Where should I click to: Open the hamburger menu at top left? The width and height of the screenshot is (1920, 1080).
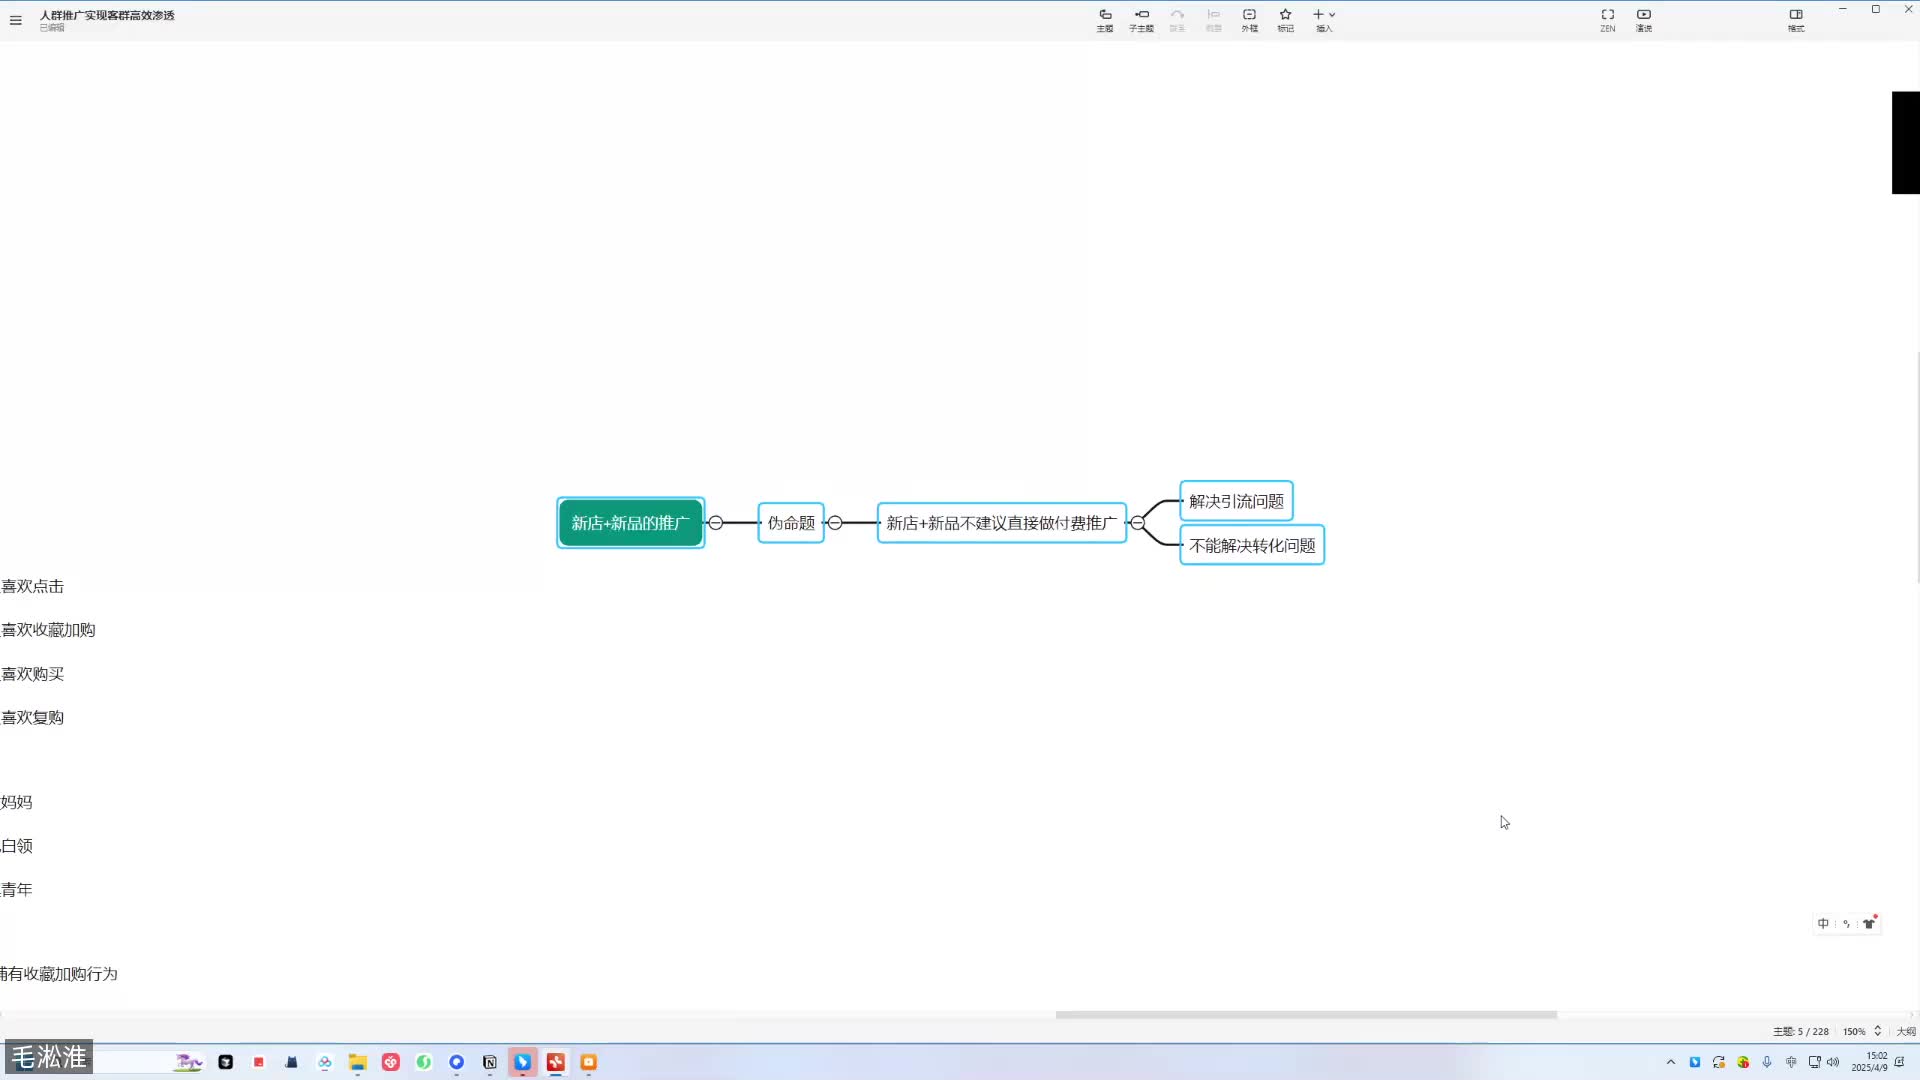pyautogui.click(x=16, y=20)
